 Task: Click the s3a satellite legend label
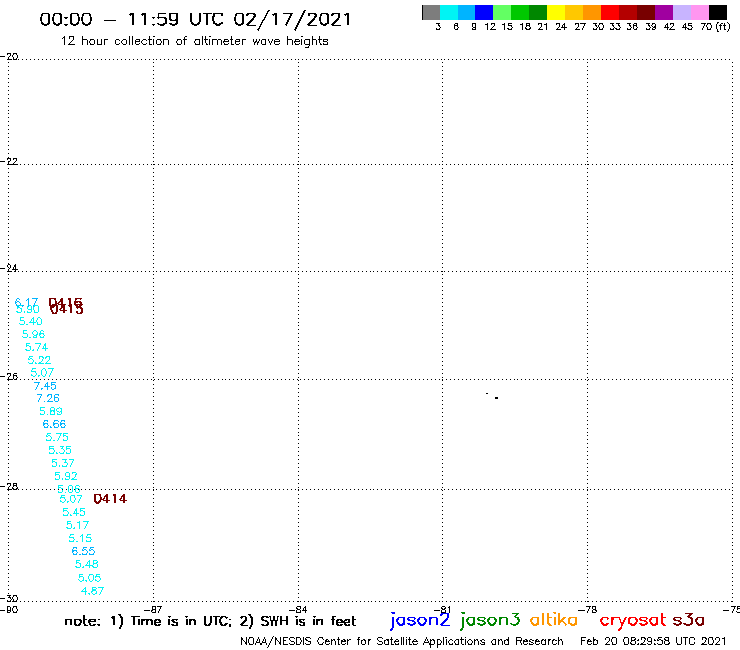coord(688,620)
